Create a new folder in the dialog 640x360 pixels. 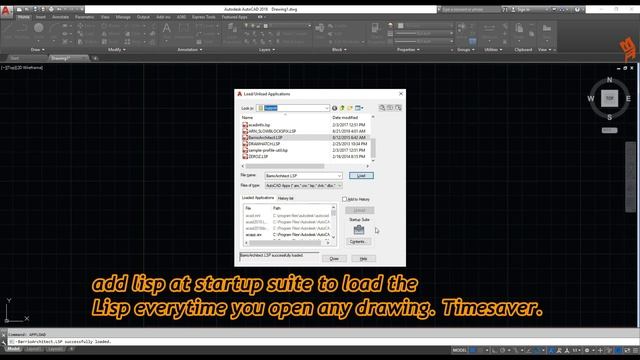[x=350, y=108]
